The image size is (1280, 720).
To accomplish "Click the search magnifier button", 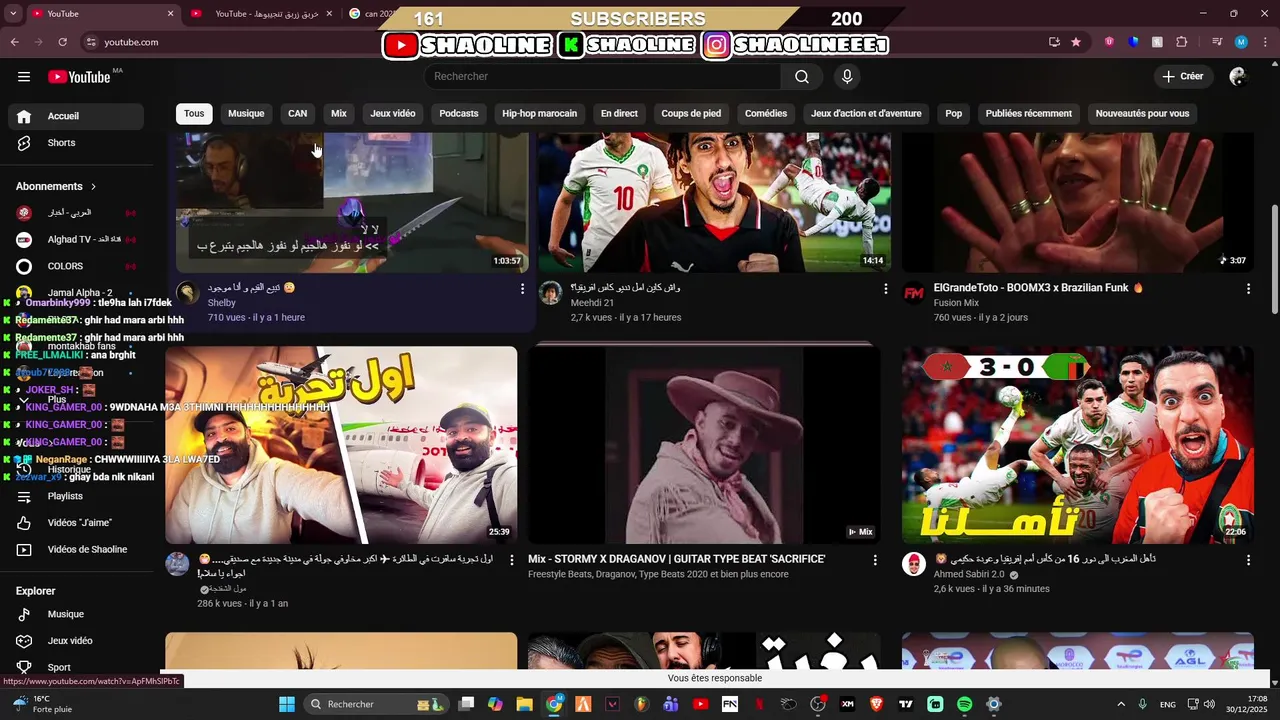I will click(802, 77).
